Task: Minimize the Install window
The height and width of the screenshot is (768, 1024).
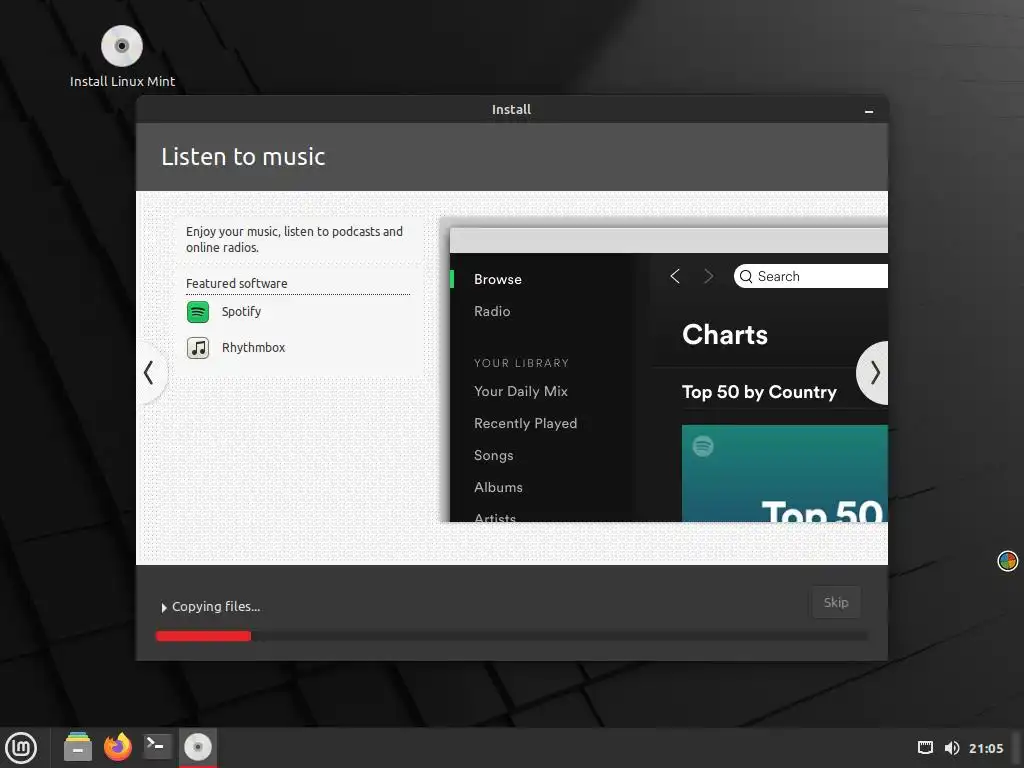Action: point(869,111)
